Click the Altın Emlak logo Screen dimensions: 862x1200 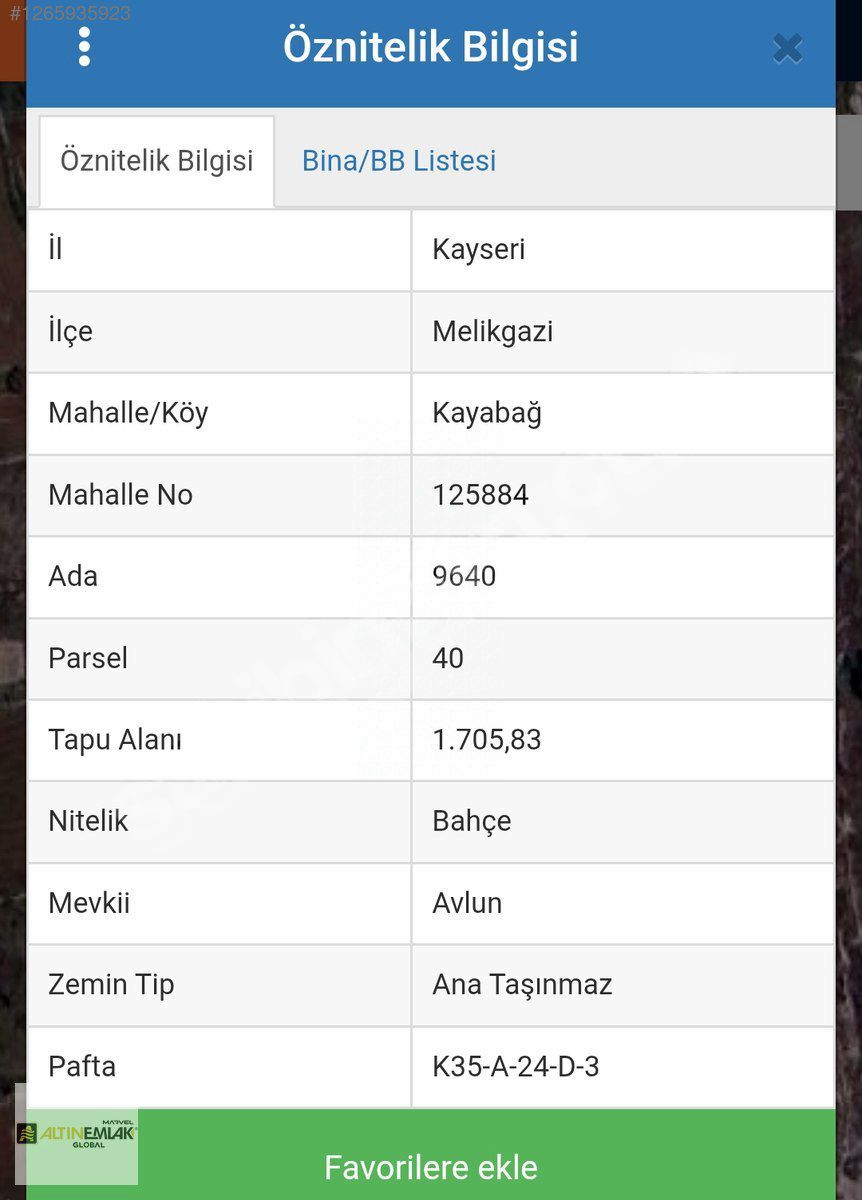[77, 1135]
